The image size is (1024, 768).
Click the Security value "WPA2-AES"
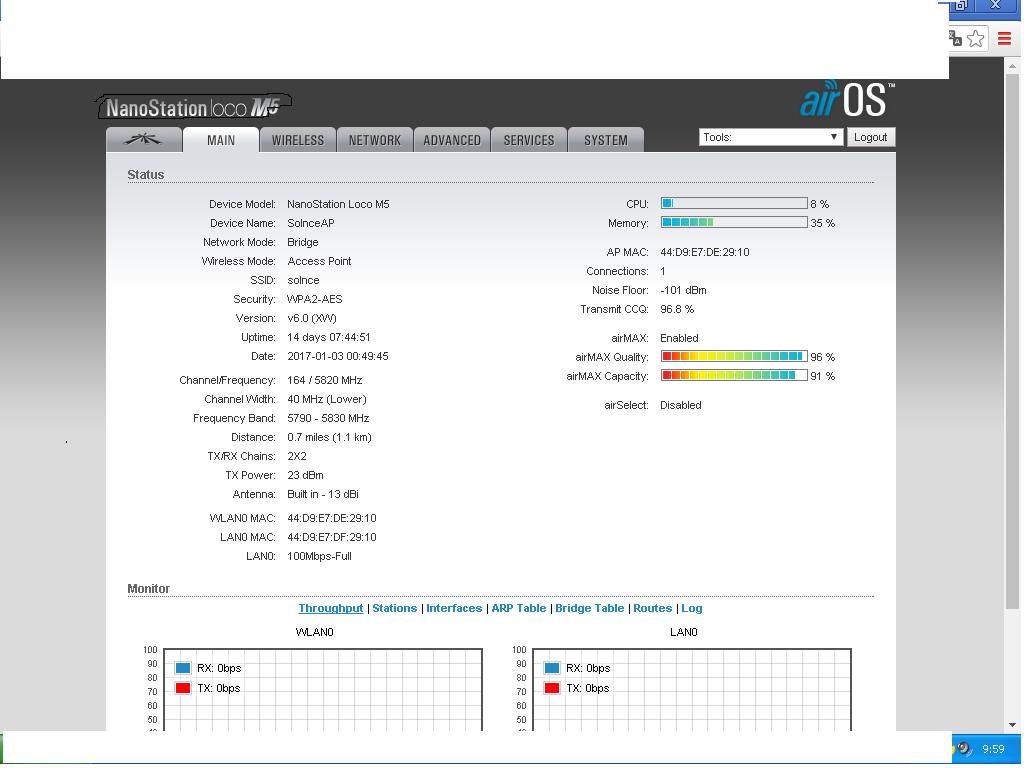point(315,299)
